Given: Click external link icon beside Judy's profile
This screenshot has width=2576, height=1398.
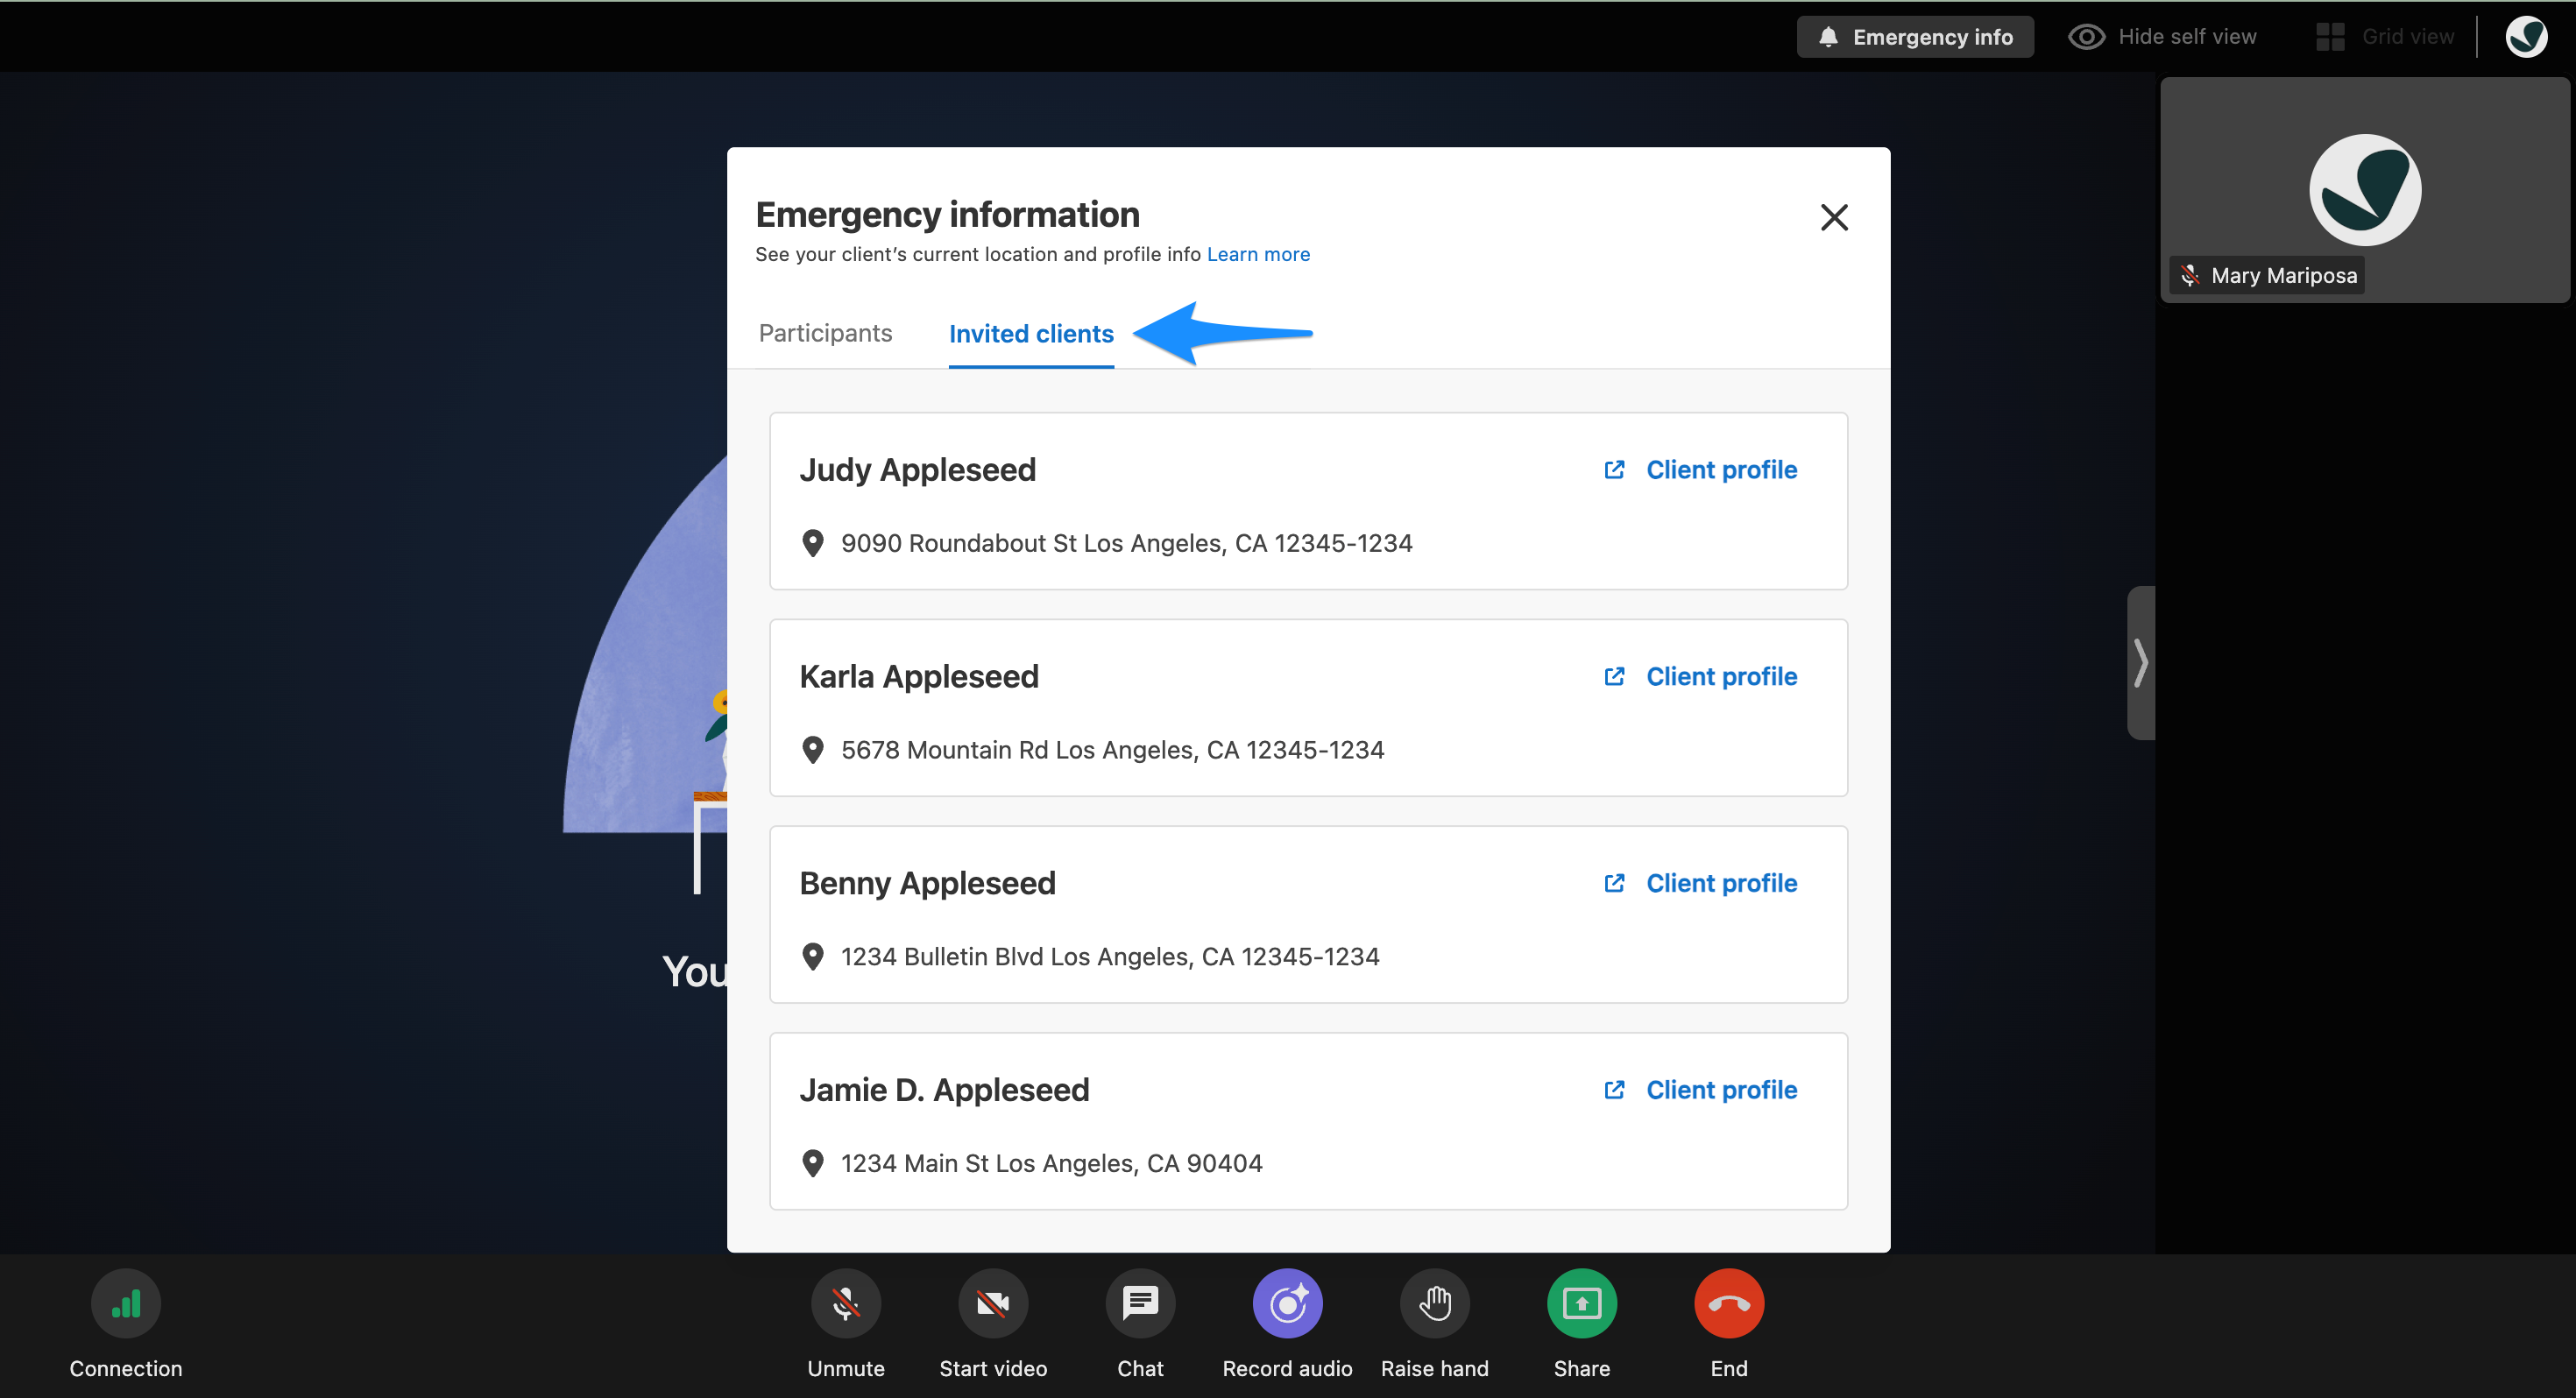Looking at the screenshot, I should [1614, 470].
